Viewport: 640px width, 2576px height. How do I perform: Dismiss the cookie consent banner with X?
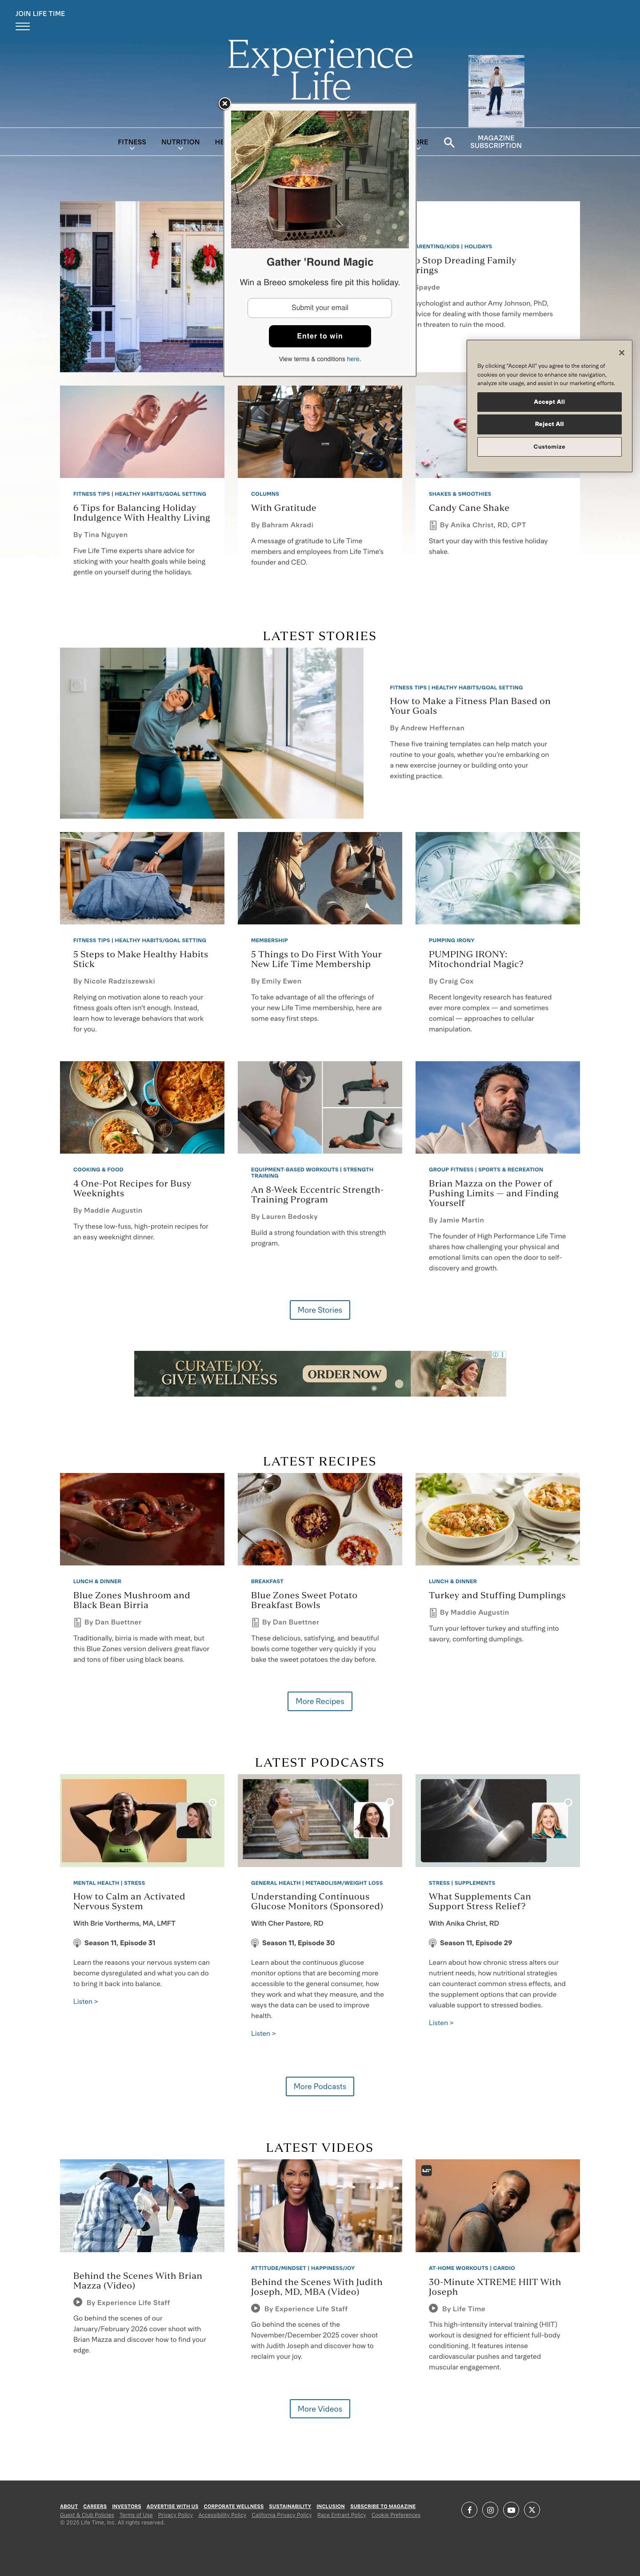coord(621,352)
